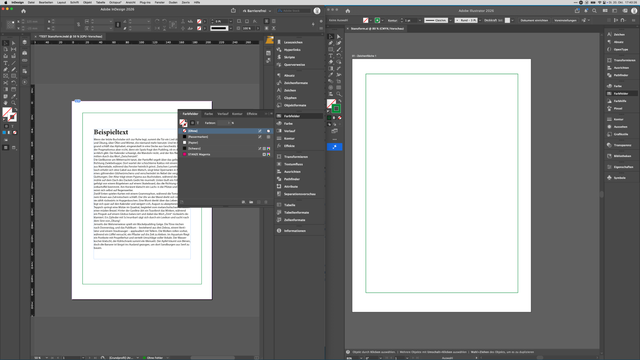Select the InDesign Selection tool
This screenshot has height=360, width=640.
(x=6, y=43)
